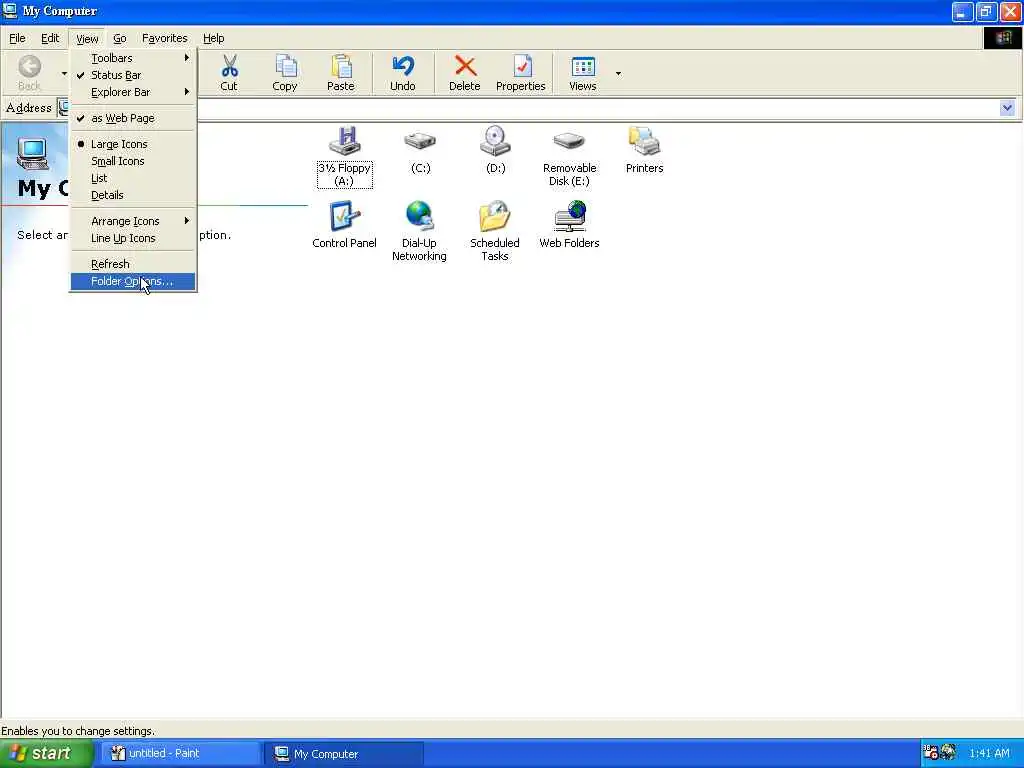Open Properties from the toolbar
This screenshot has height=768, width=1024.
pyautogui.click(x=520, y=72)
